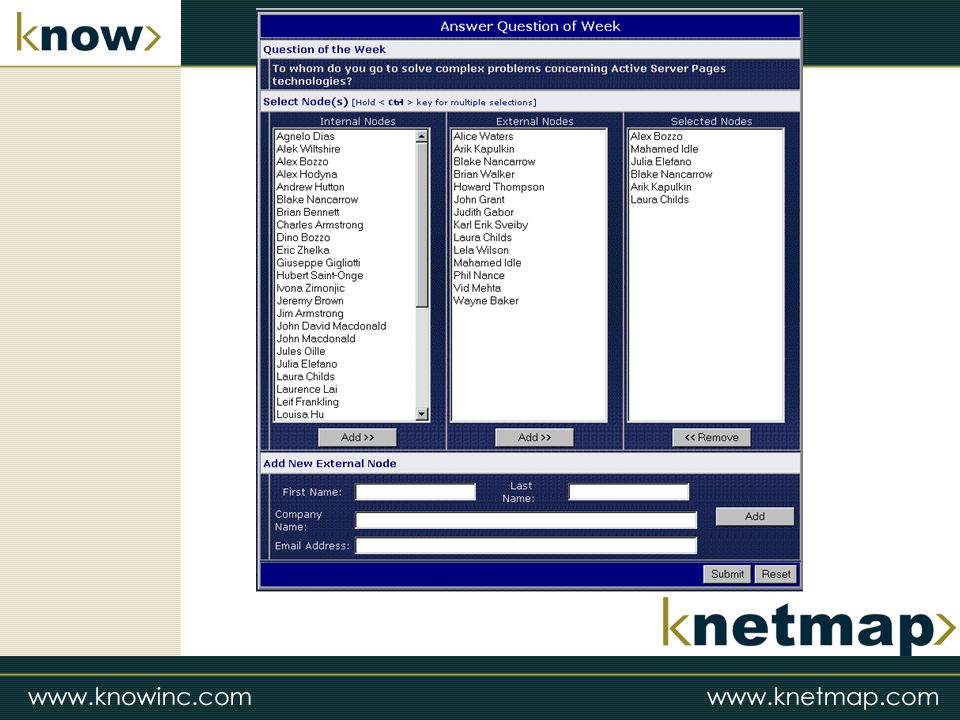Select Judith Gabor in External Nodes
Image resolution: width=960 pixels, height=720 pixels.
pyautogui.click(x=484, y=212)
